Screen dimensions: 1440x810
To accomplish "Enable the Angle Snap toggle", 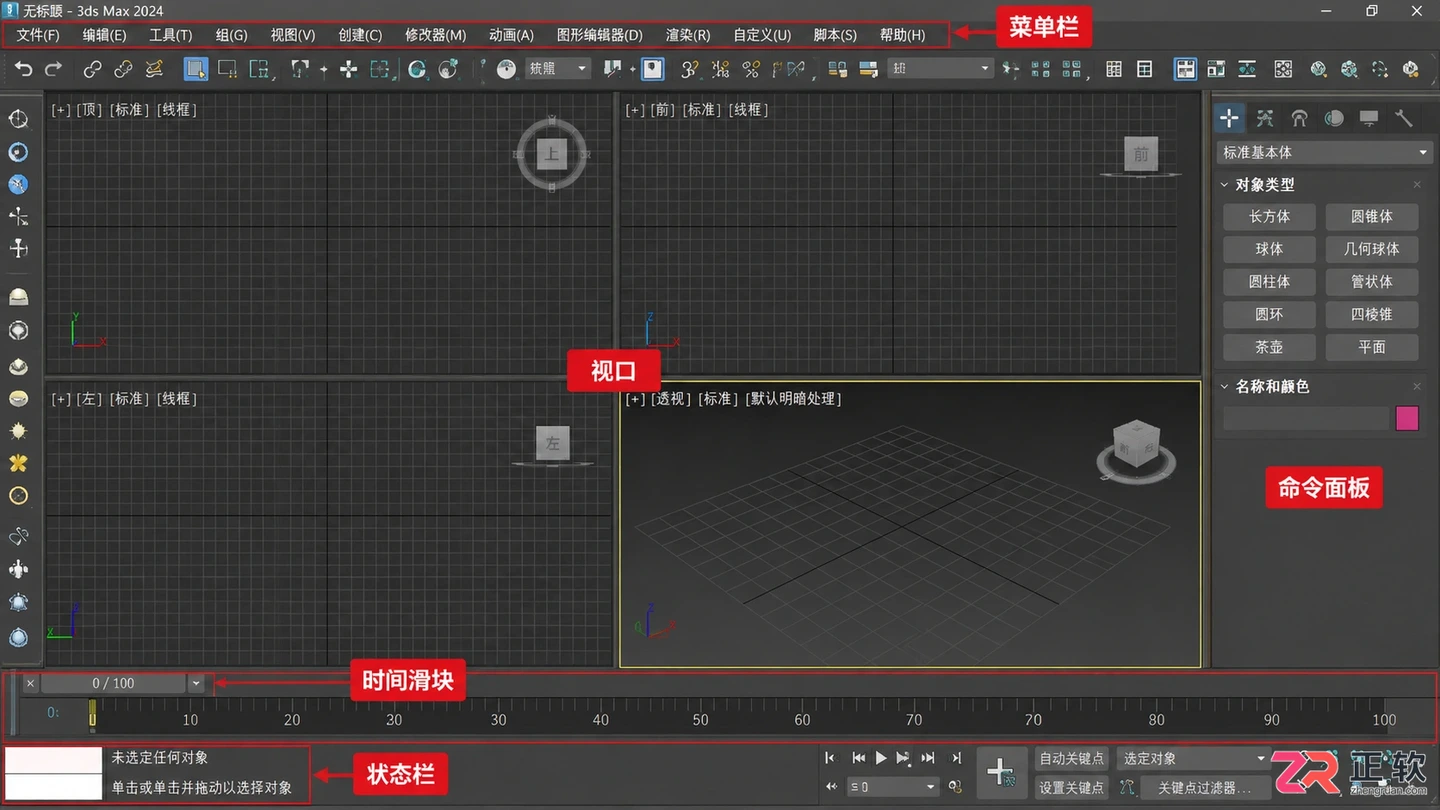I will [720, 69].
